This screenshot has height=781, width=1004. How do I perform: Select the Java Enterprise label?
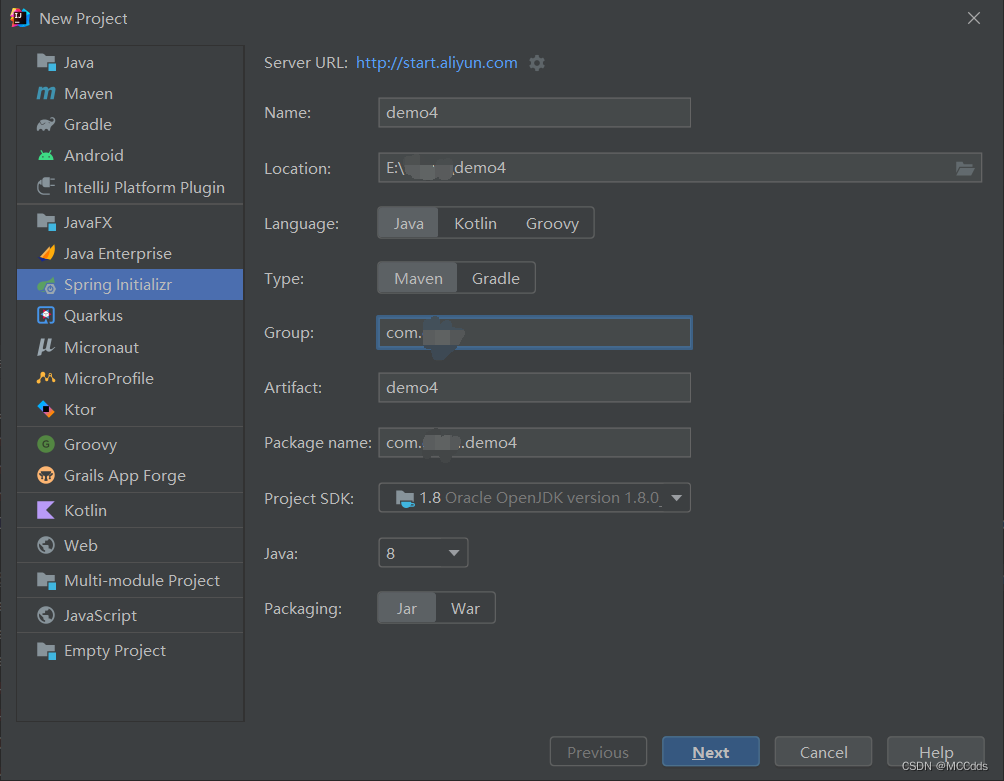pyautogui.click(x=118, y=254)
